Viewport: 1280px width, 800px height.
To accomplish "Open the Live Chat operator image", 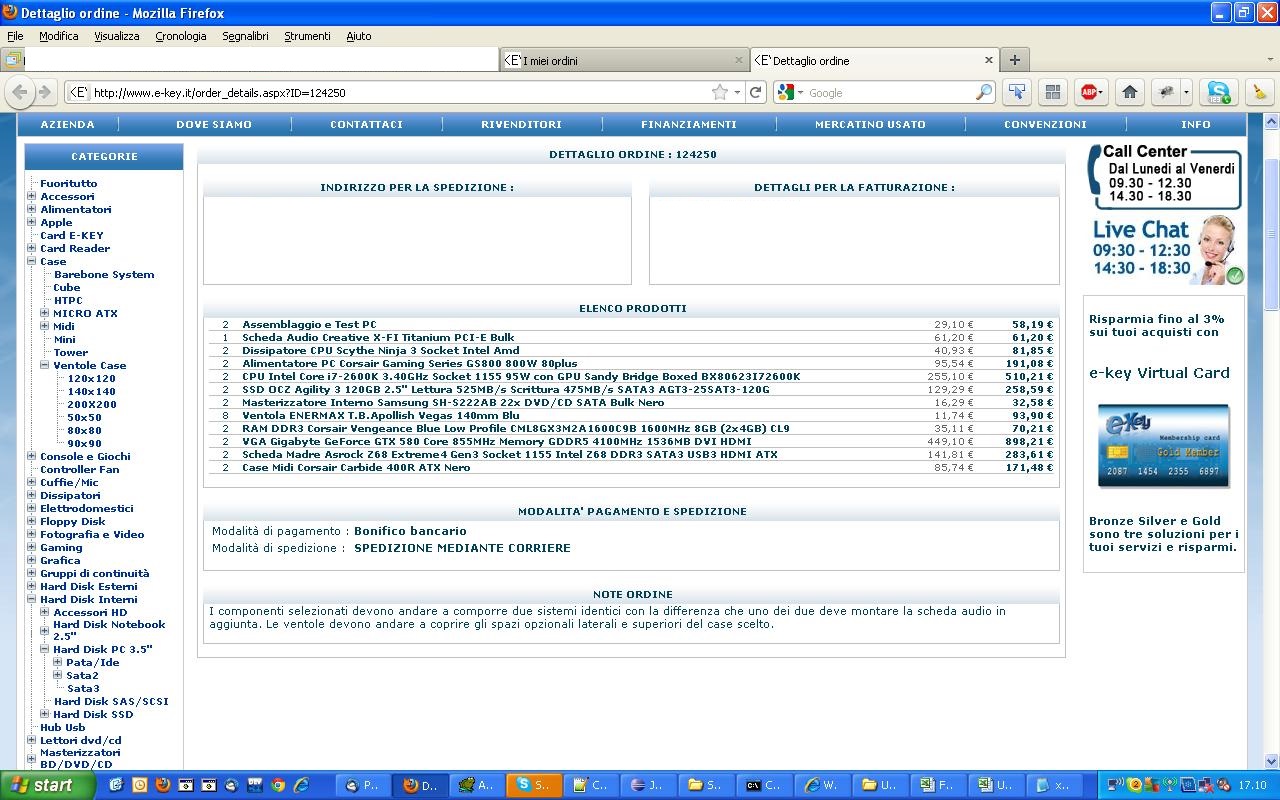I will point(1168,251).
